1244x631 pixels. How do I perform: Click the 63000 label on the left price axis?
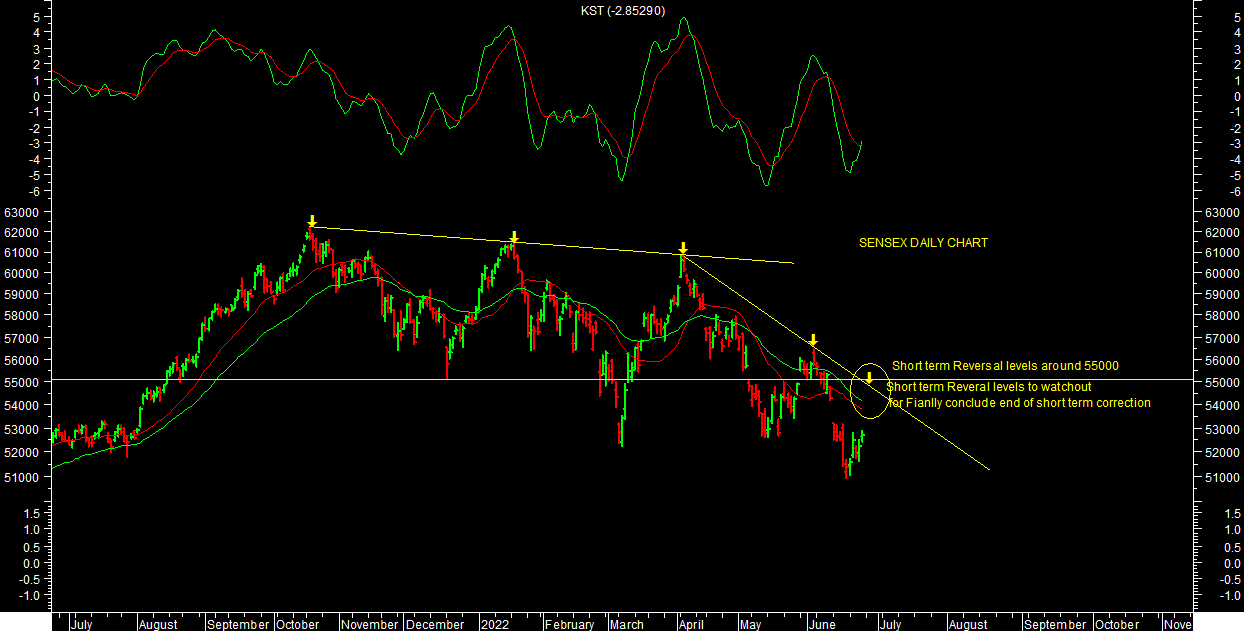21,213
